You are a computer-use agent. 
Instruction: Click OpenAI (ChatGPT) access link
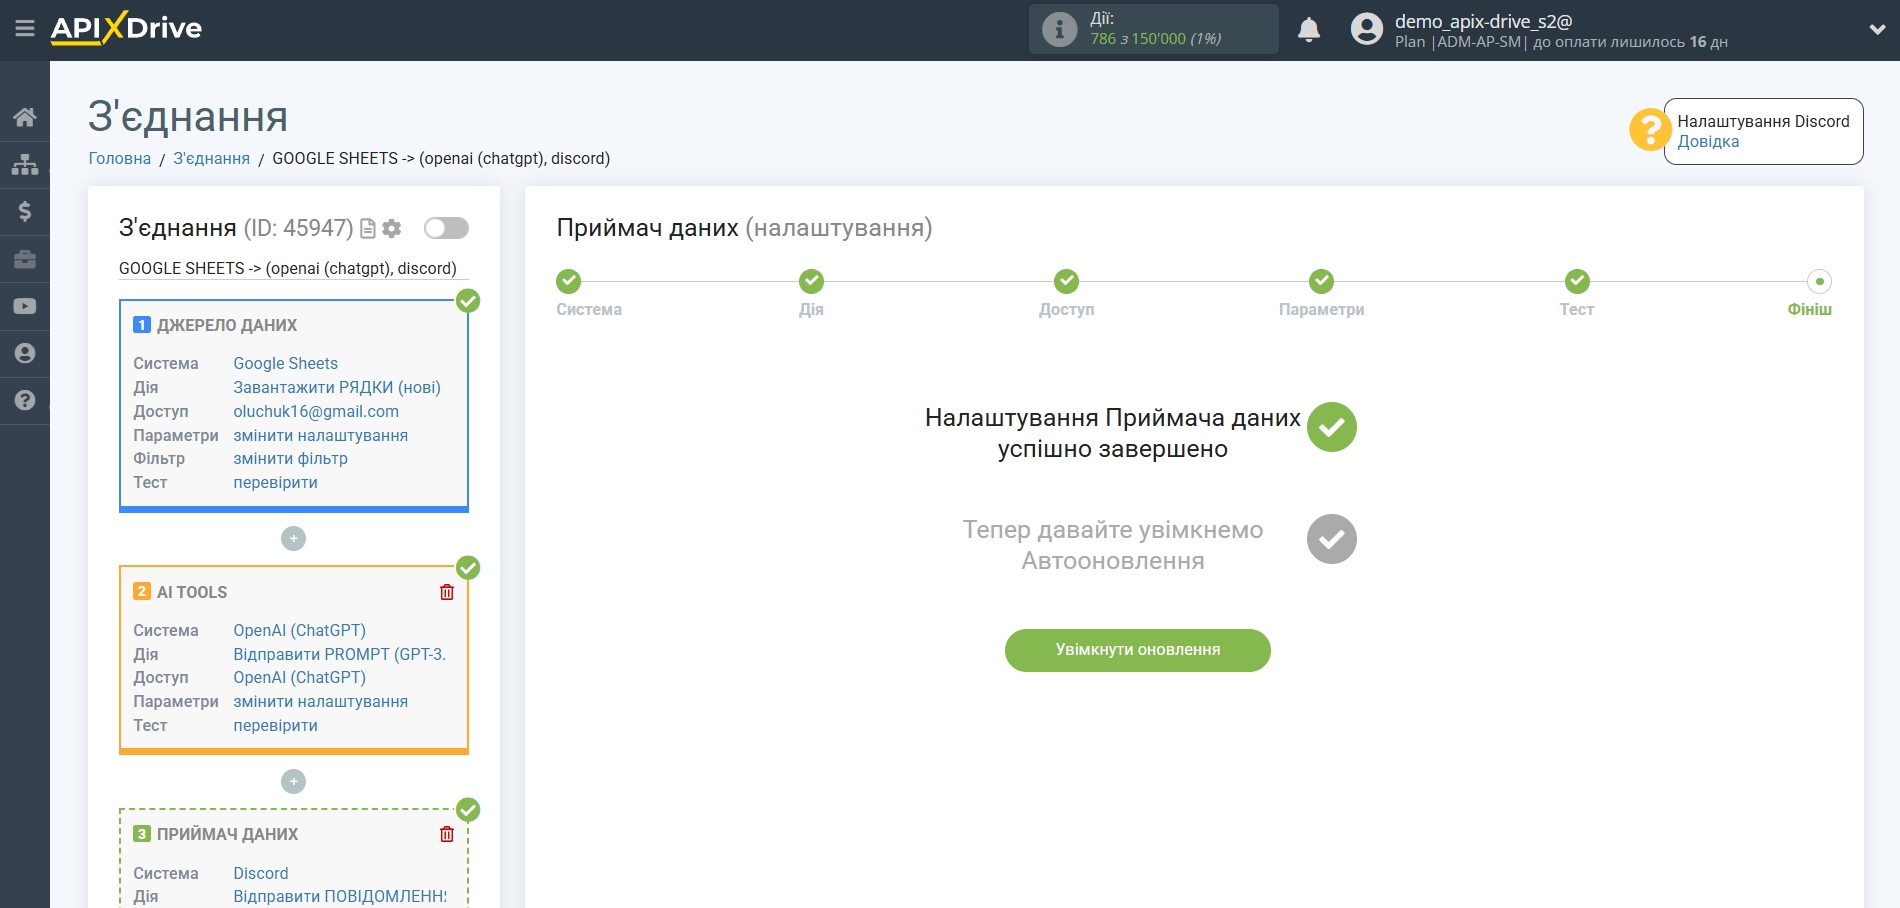pyautogui.click(x=299, y=677)
